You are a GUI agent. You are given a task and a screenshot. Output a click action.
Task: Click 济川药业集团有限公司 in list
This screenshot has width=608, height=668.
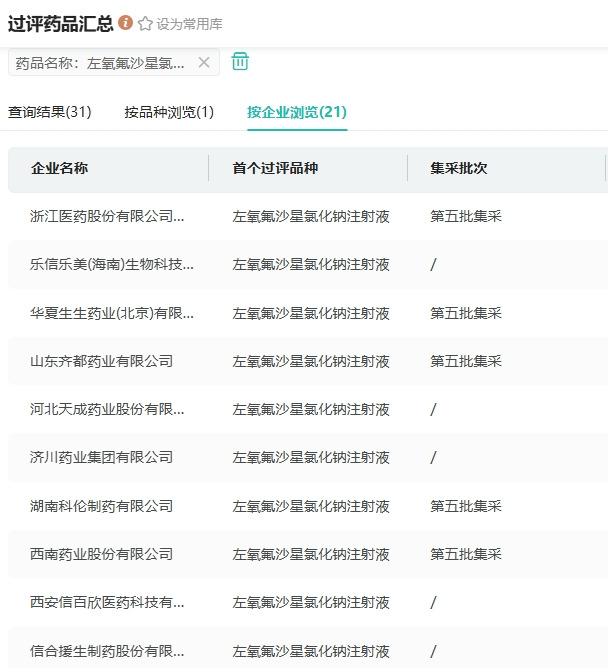(102, 457)
